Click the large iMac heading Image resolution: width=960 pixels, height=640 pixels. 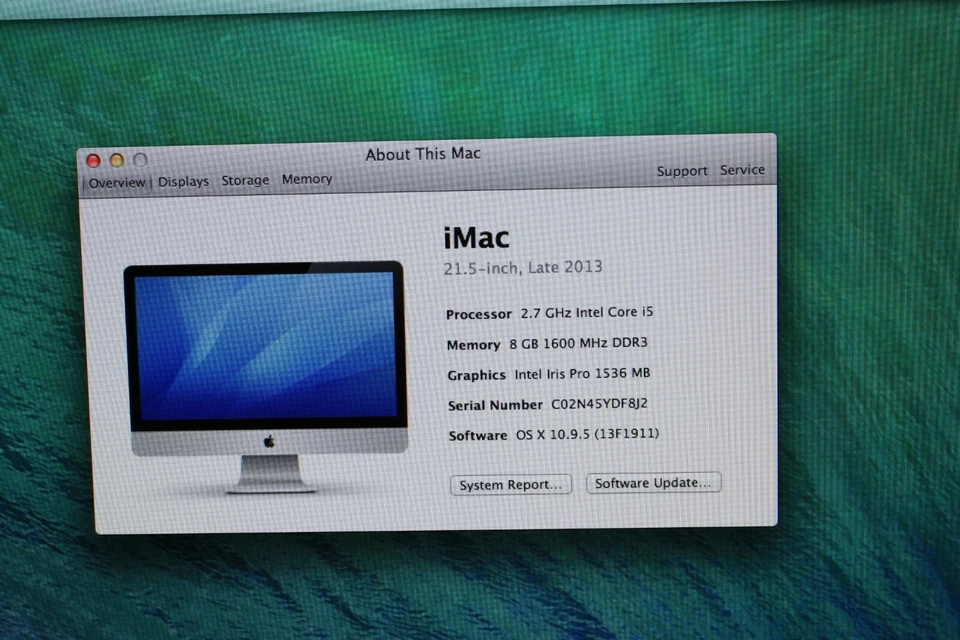(475, 238)
